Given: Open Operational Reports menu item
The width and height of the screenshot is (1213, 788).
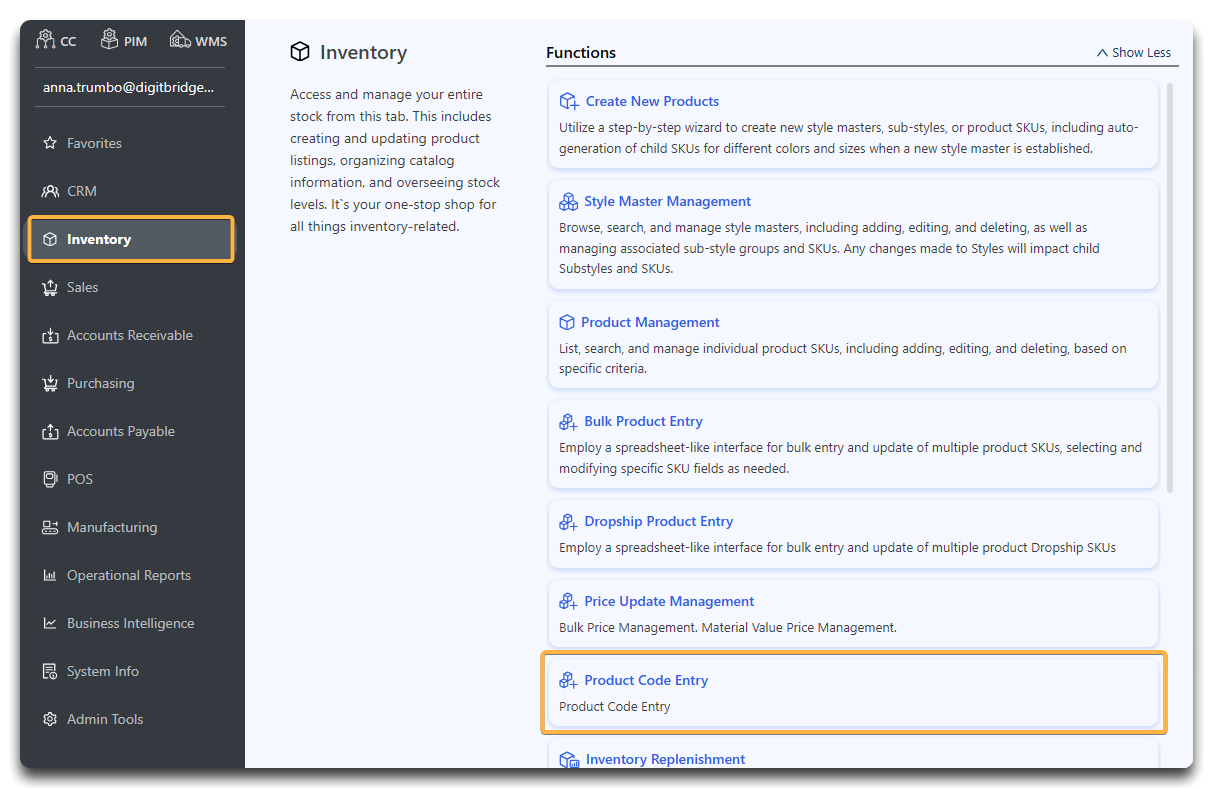Looking at the screenshot, I should [x=128, y=575].
